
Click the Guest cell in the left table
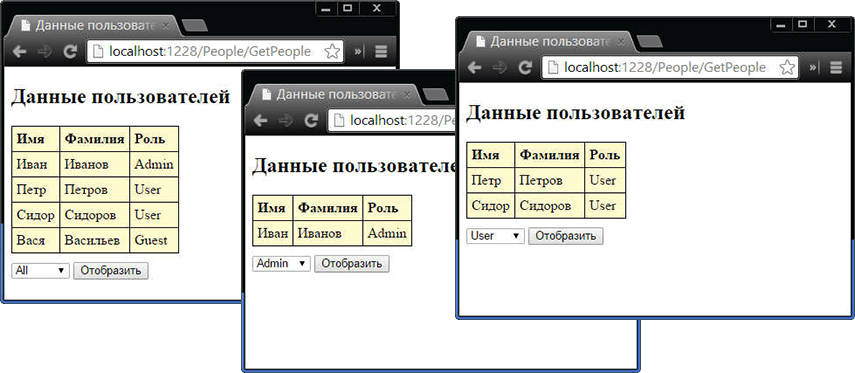coord(154,240)
